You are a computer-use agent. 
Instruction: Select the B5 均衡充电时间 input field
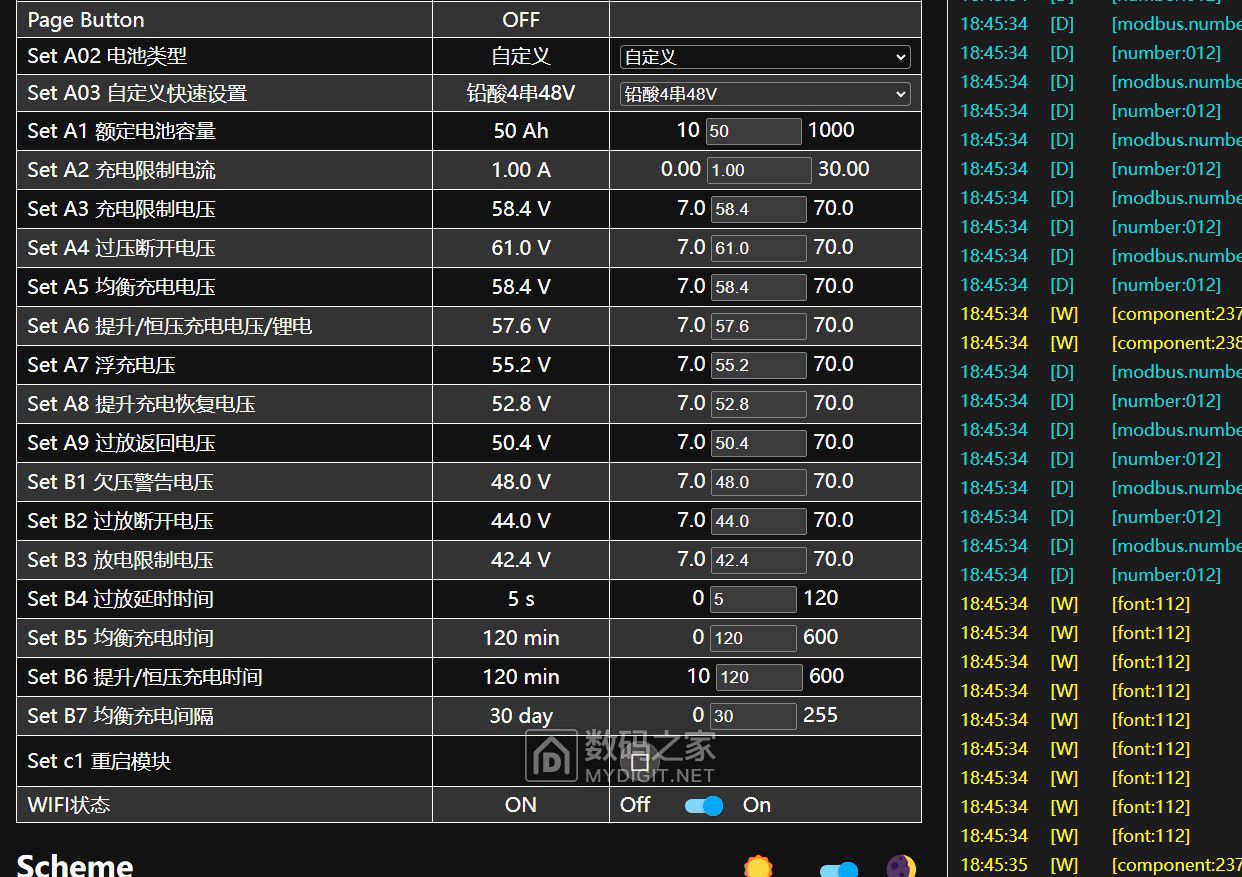click(752, 638)
